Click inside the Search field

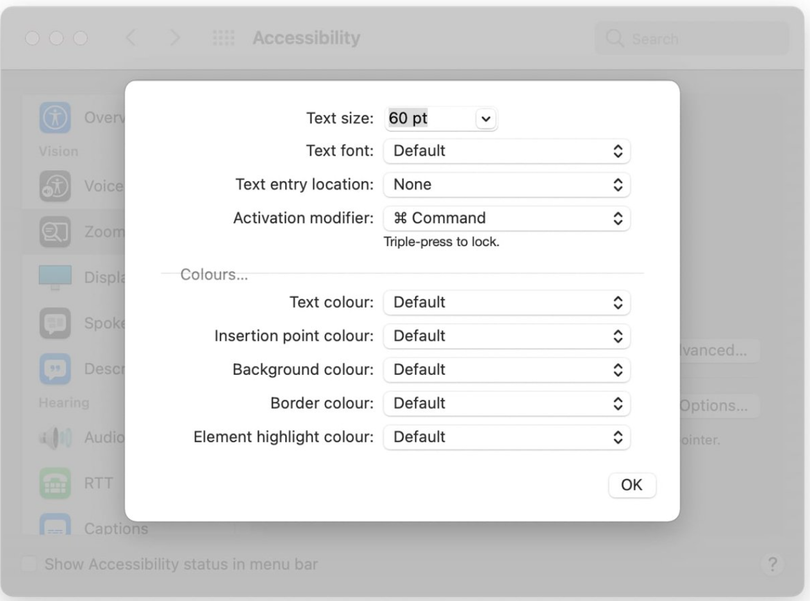[x=690, y=37]
